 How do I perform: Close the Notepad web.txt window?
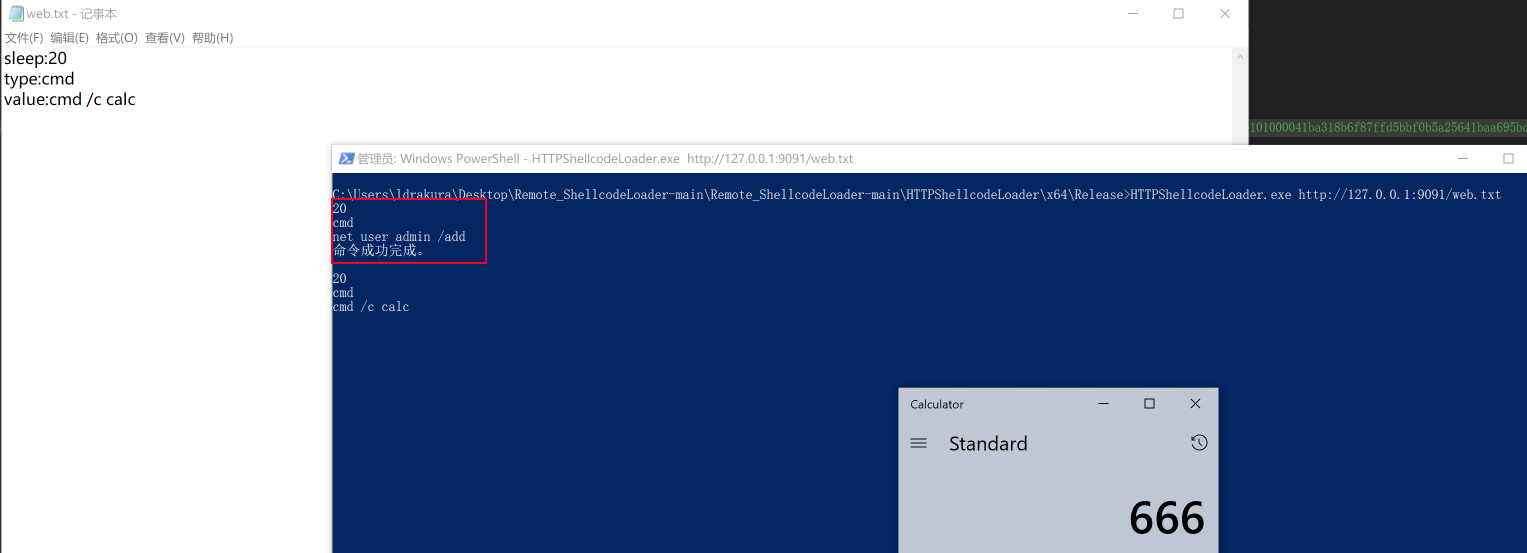1224,14
